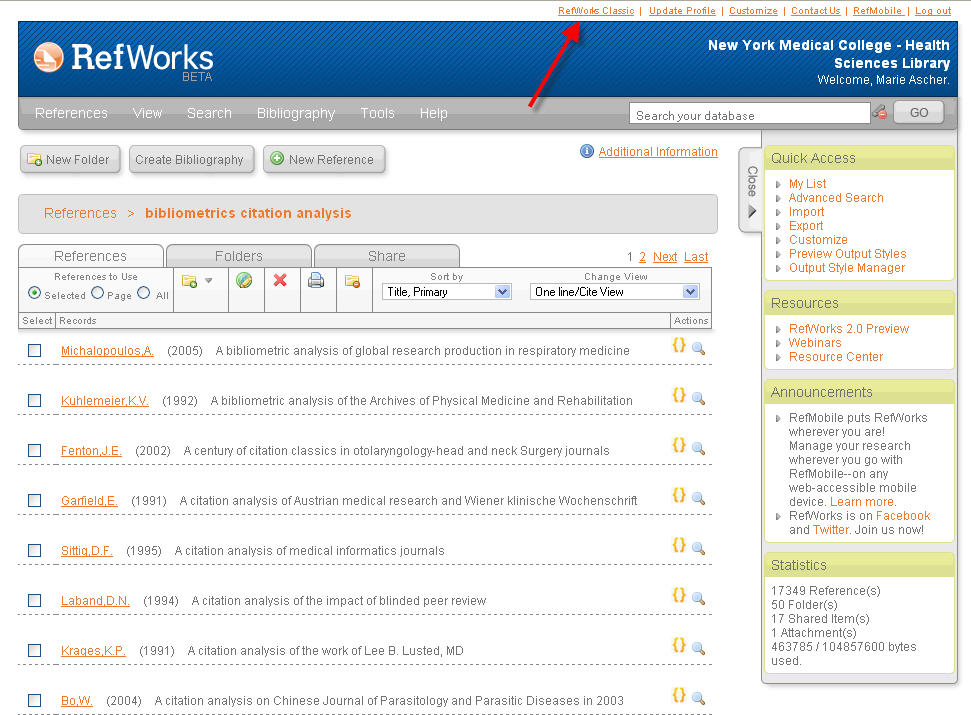The width and height of the screenshot is (971, 715).
Task: Choose the Selected radio button
Action: (x=35, y=293)
